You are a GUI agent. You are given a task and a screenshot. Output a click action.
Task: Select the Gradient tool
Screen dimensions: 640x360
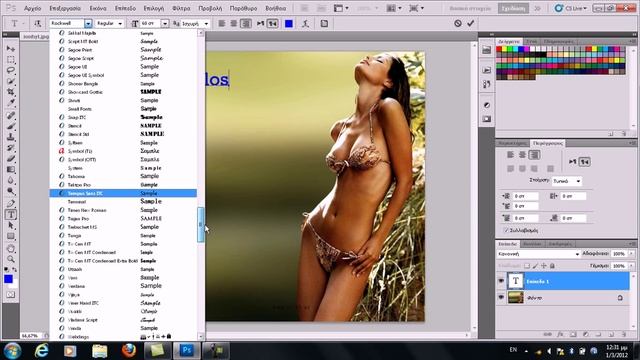click(11, 169)
